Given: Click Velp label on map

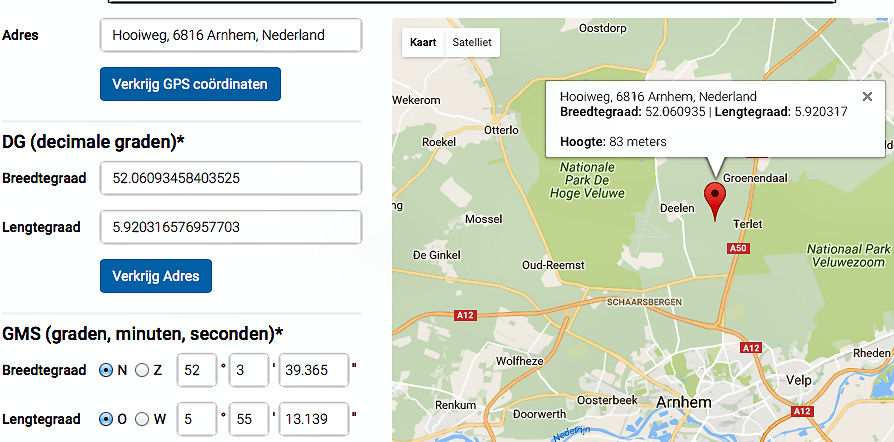Looking at the screenshot, I should [799, 380].
